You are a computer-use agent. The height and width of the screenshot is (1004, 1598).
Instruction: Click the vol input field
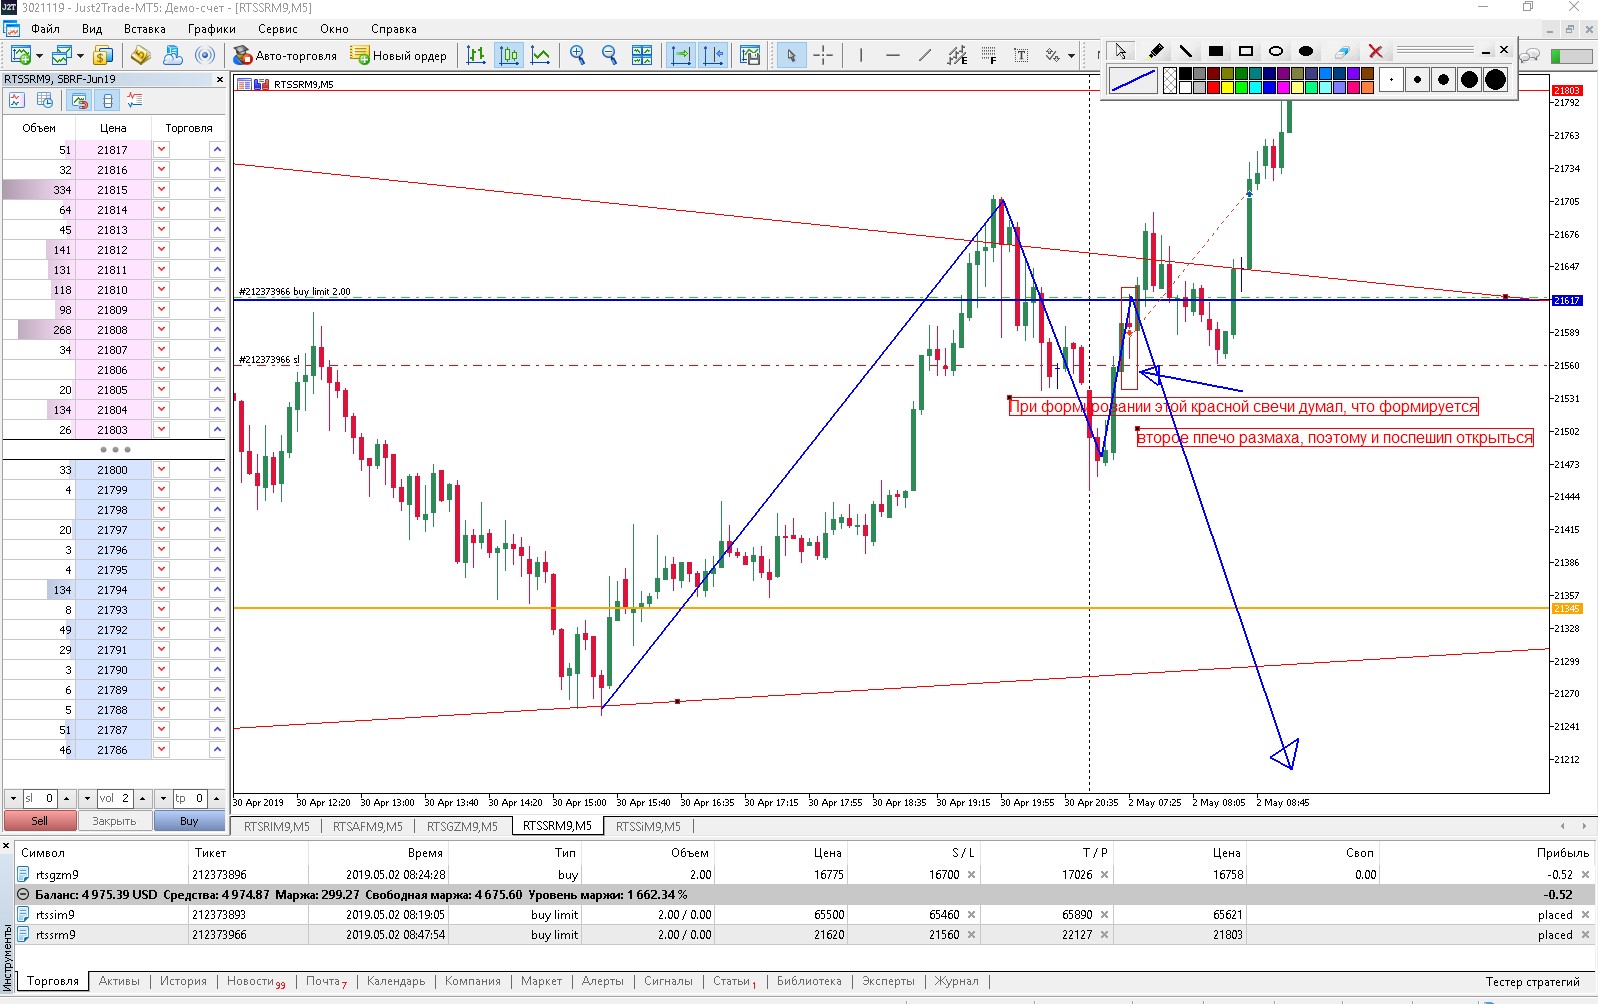click(x=115, y=798)
